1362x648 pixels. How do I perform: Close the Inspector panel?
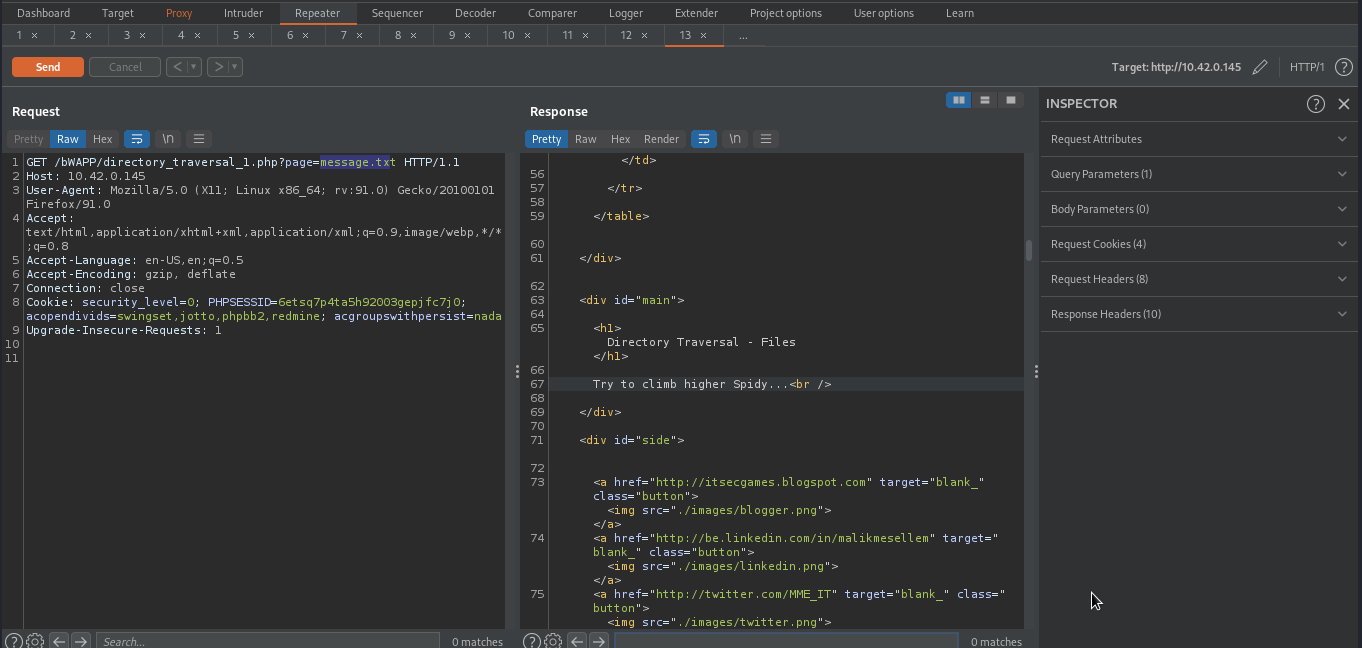[1344, 104]
